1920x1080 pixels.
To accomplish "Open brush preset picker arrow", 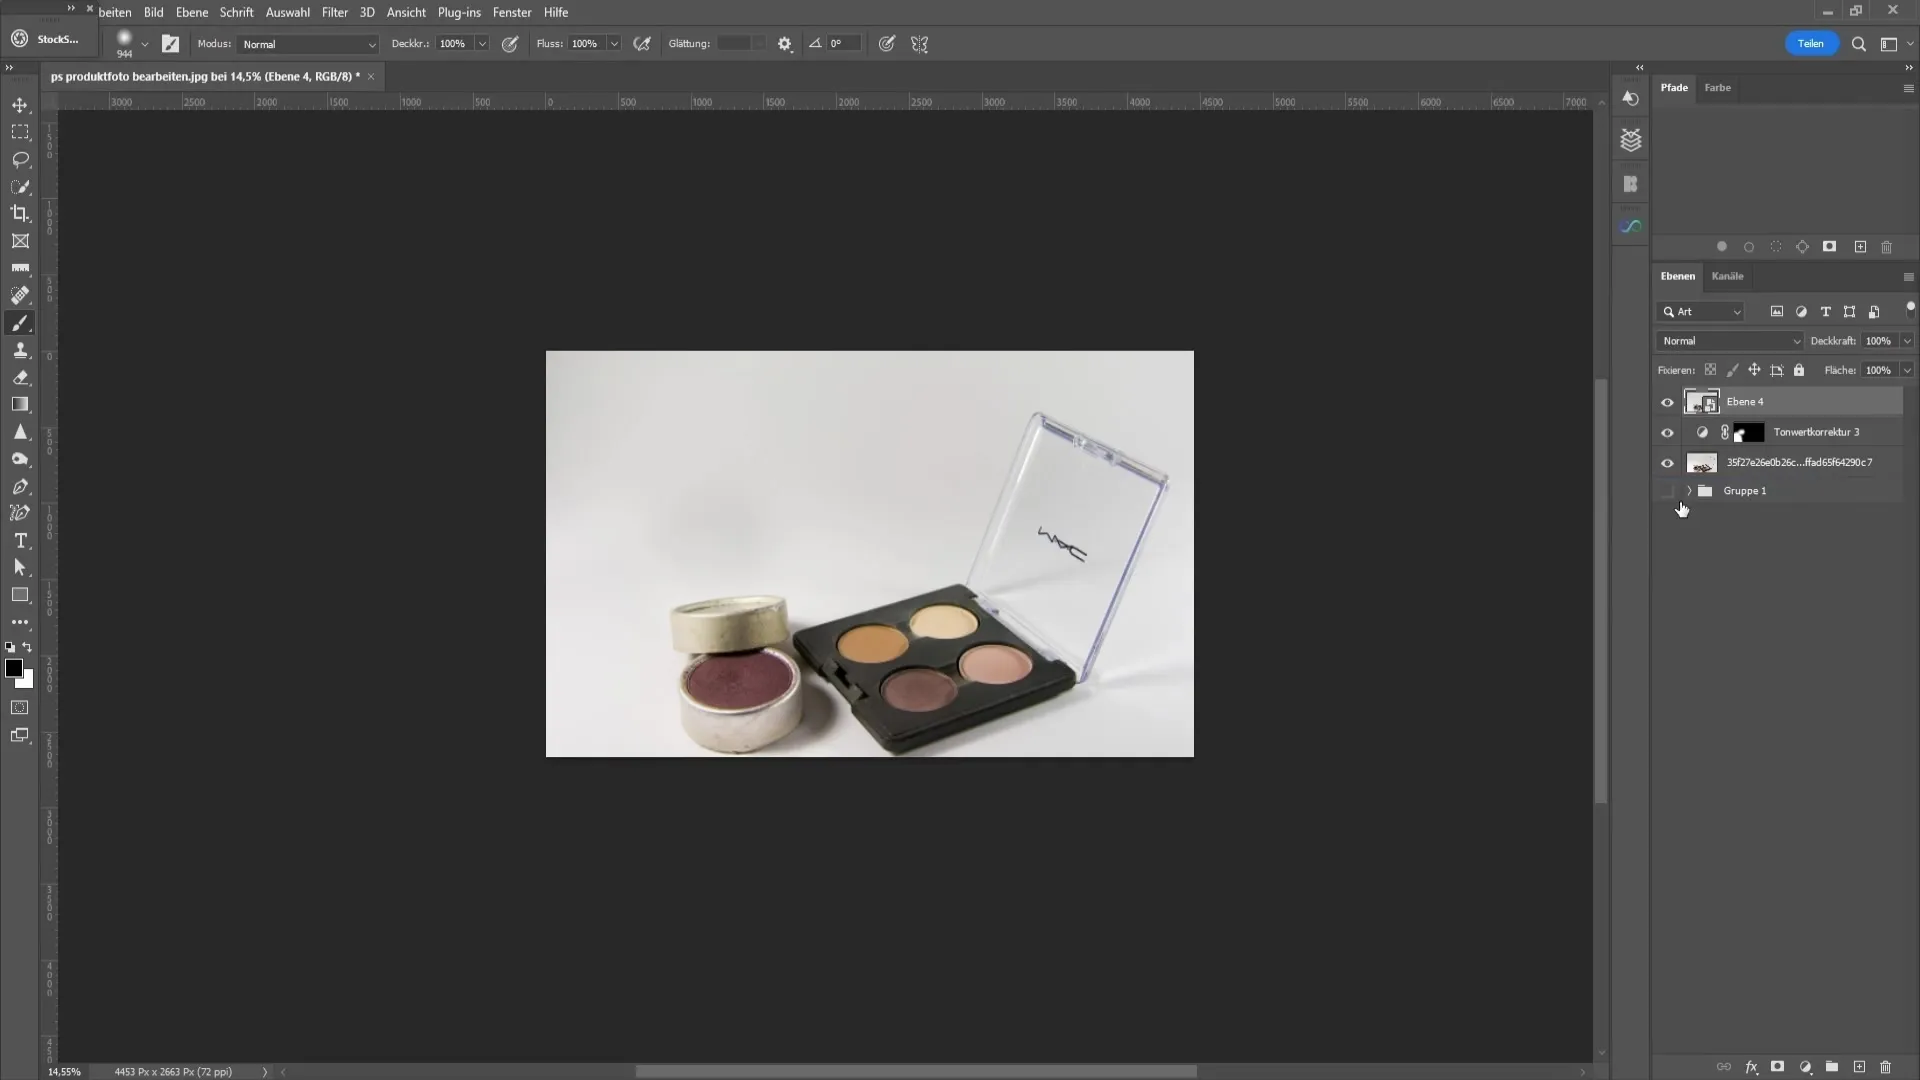I will click(145, 44).
